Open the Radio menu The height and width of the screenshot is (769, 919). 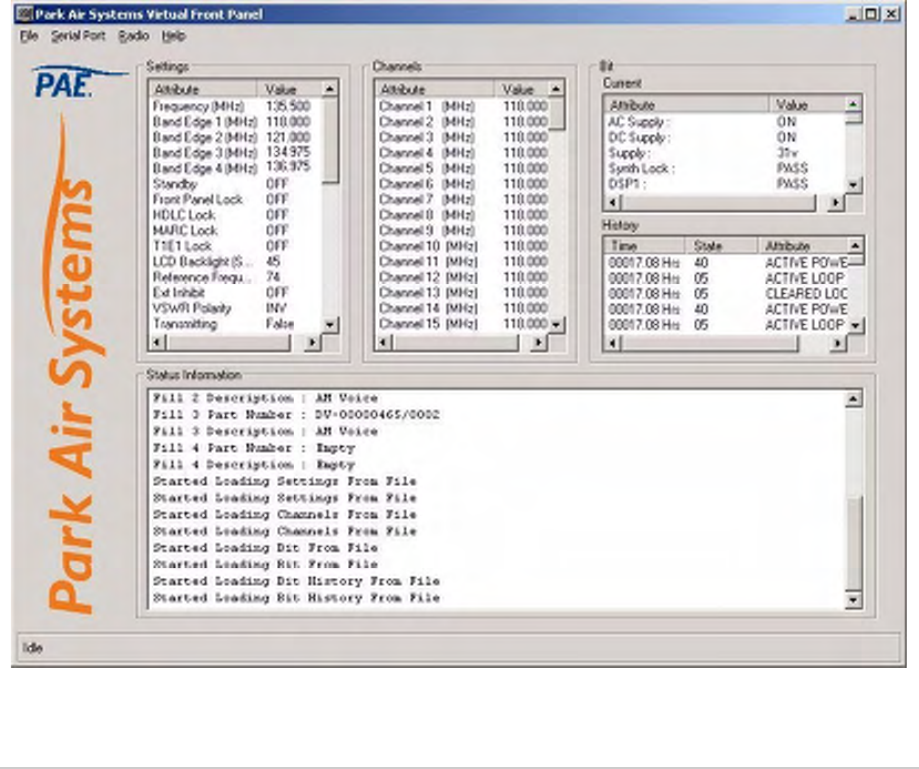coord(134,36)
